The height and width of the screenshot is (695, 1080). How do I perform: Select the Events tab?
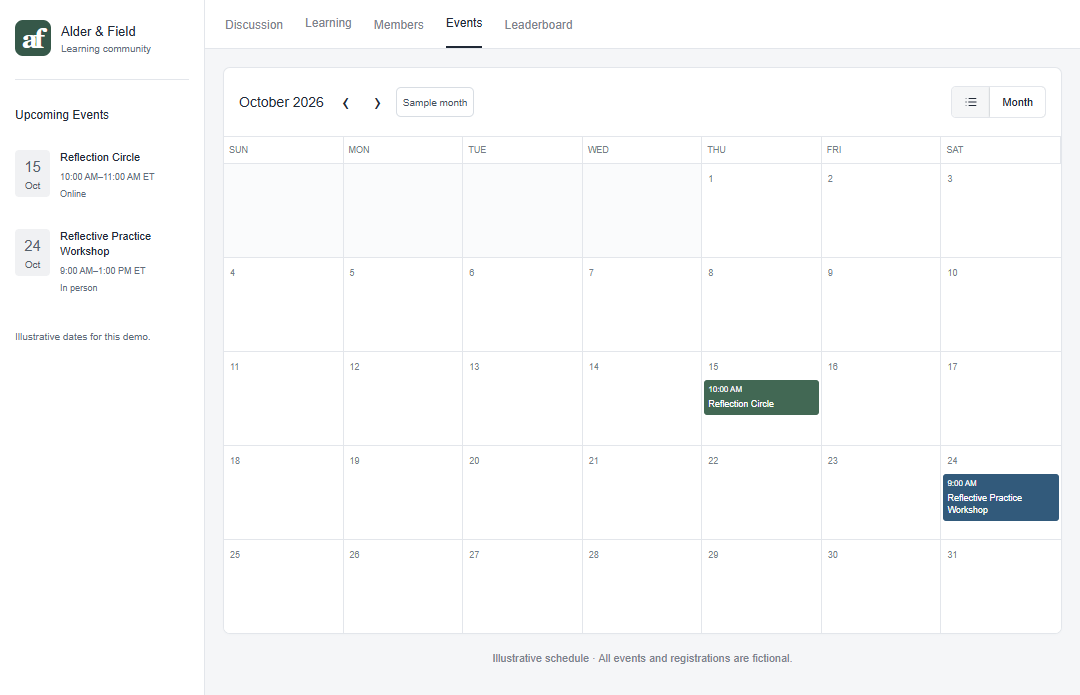coord(464,23)
